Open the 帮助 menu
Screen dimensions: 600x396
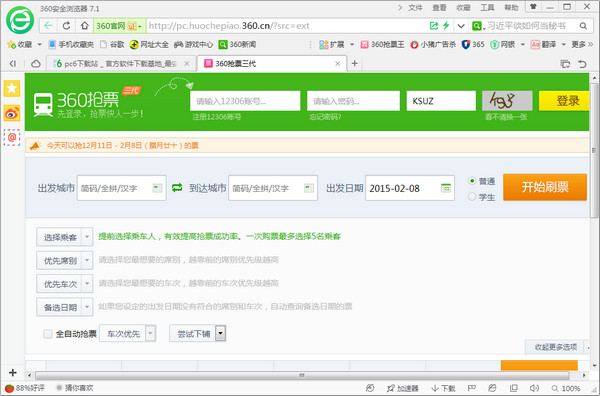511,7
